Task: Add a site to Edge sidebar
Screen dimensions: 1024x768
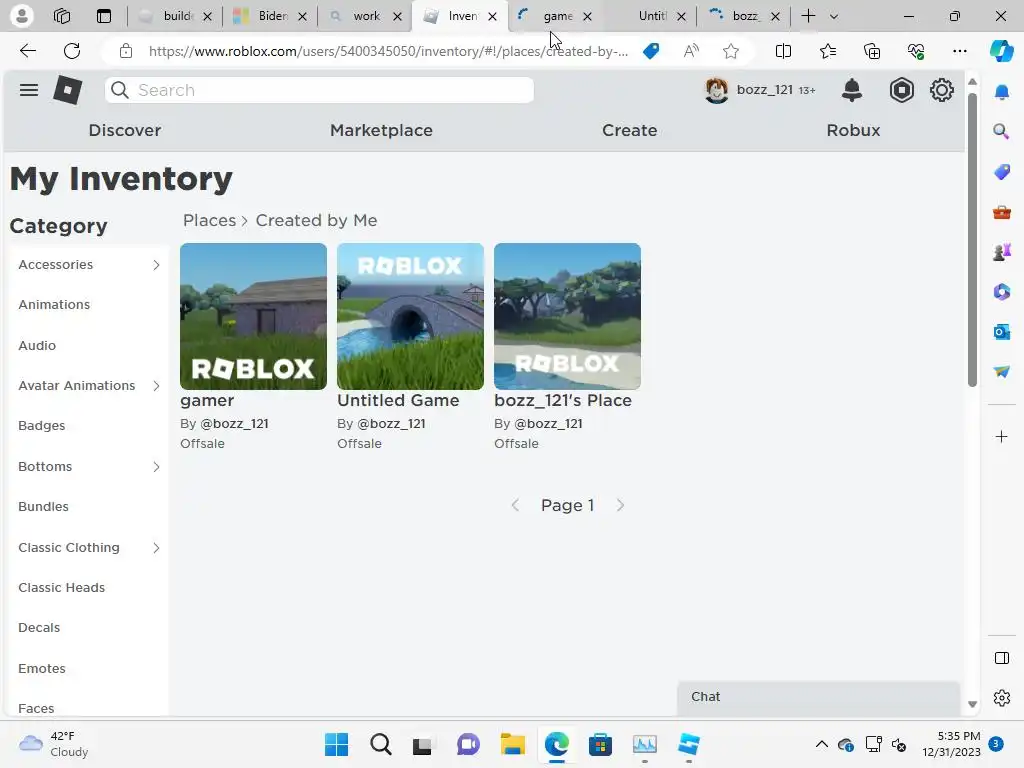Action: click(x=1001, y=436)
